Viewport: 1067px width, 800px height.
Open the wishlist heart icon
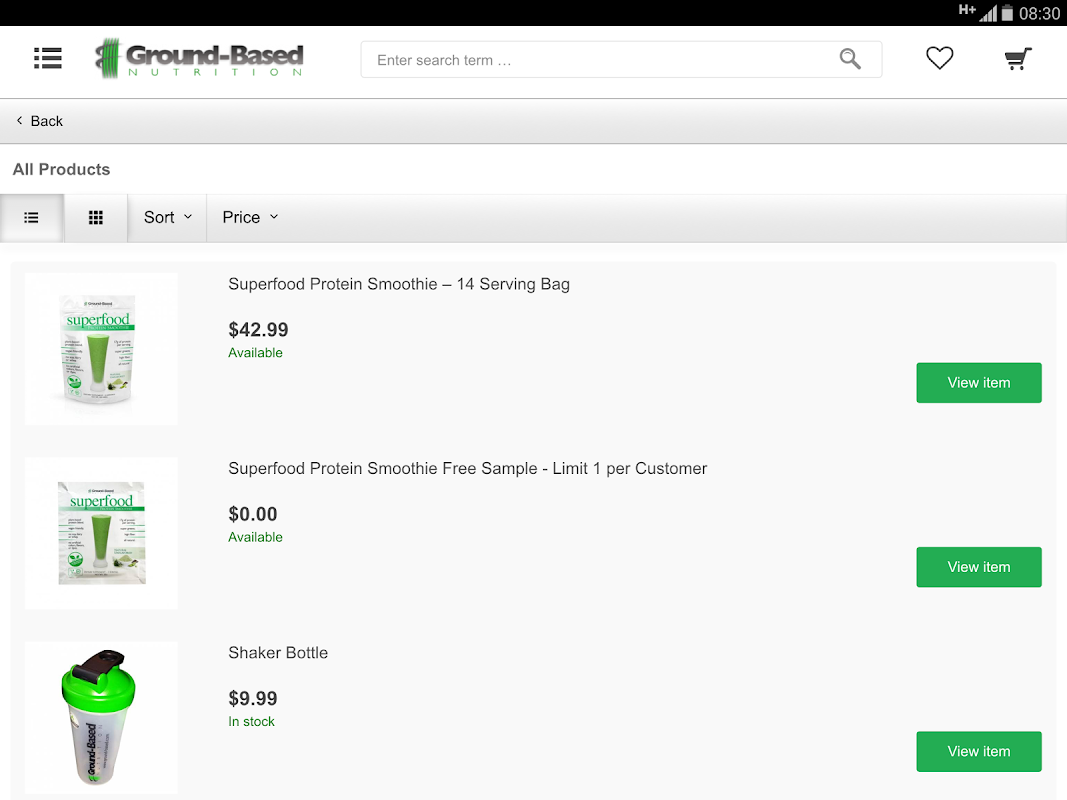(939, 59)
